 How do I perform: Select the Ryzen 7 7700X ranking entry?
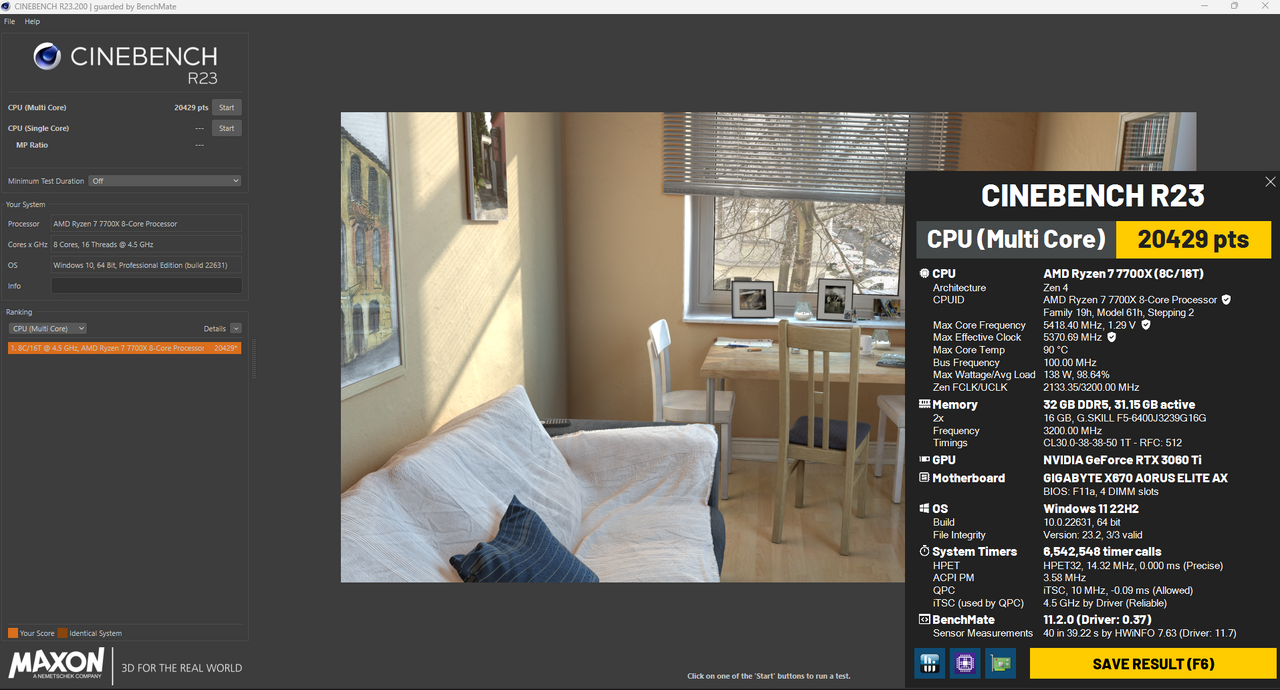point(124,348)
